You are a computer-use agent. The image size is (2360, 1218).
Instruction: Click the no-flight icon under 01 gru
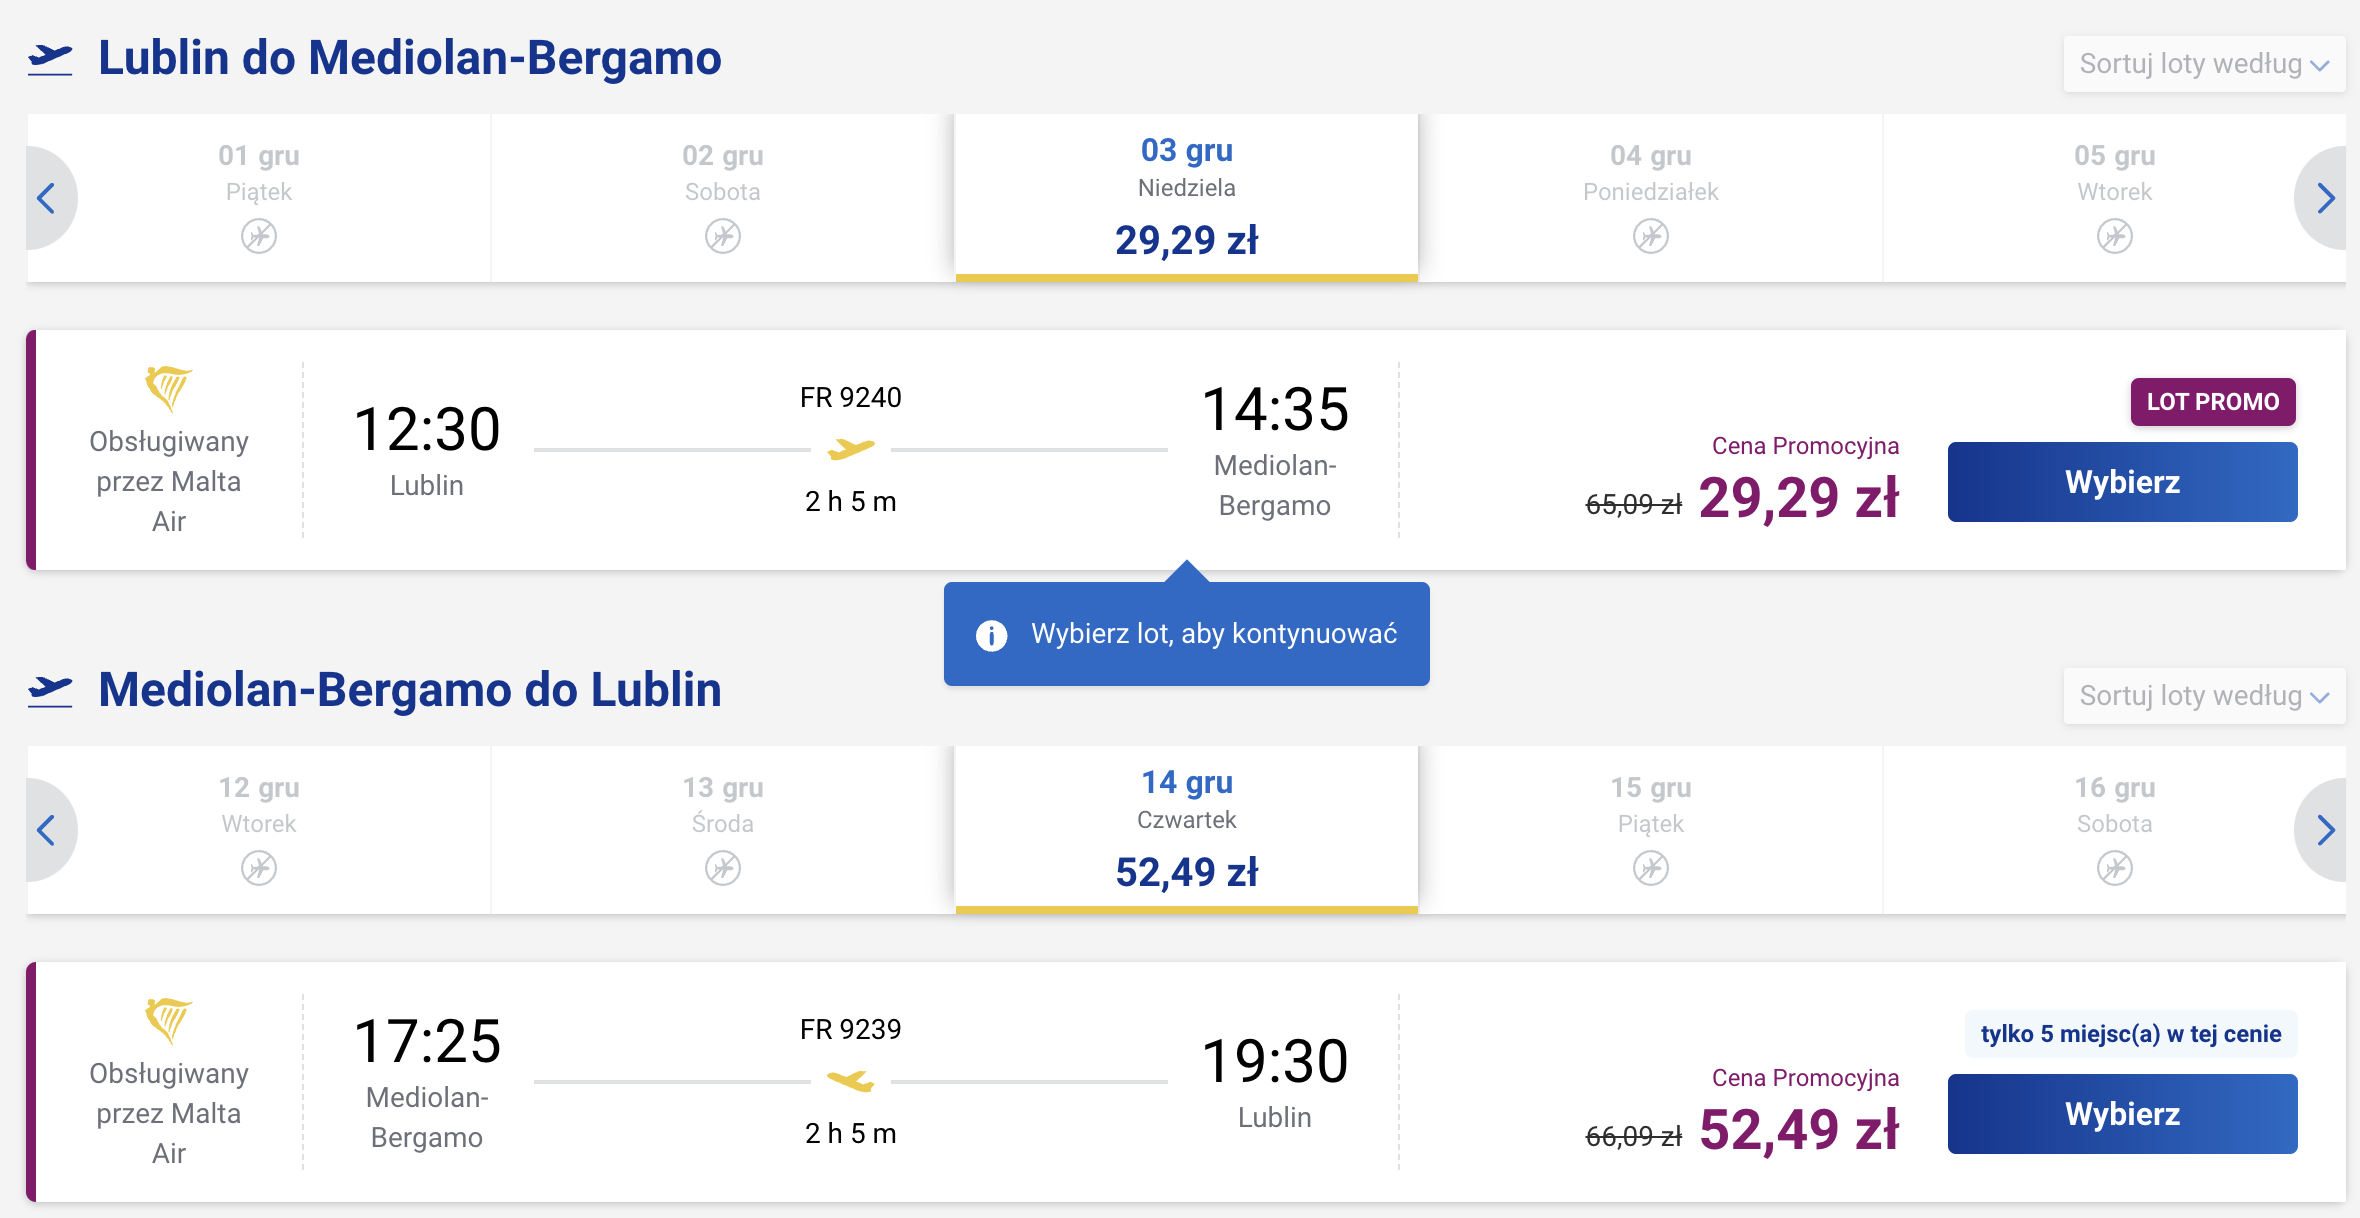tap(259, 237)
